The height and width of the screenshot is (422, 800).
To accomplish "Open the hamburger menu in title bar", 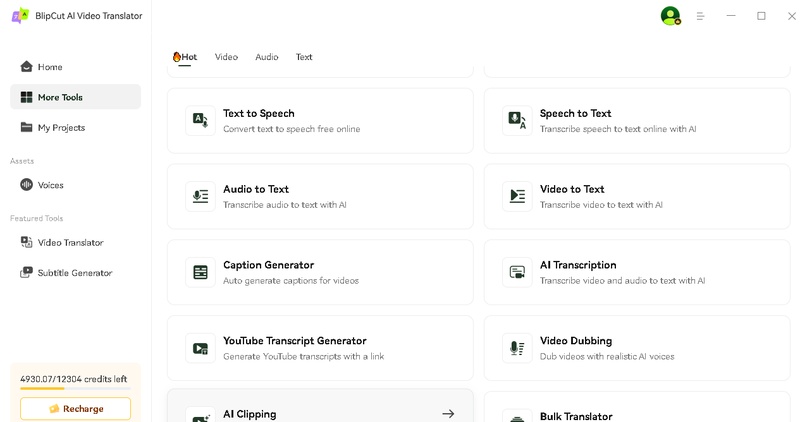I will click(701, 16).
